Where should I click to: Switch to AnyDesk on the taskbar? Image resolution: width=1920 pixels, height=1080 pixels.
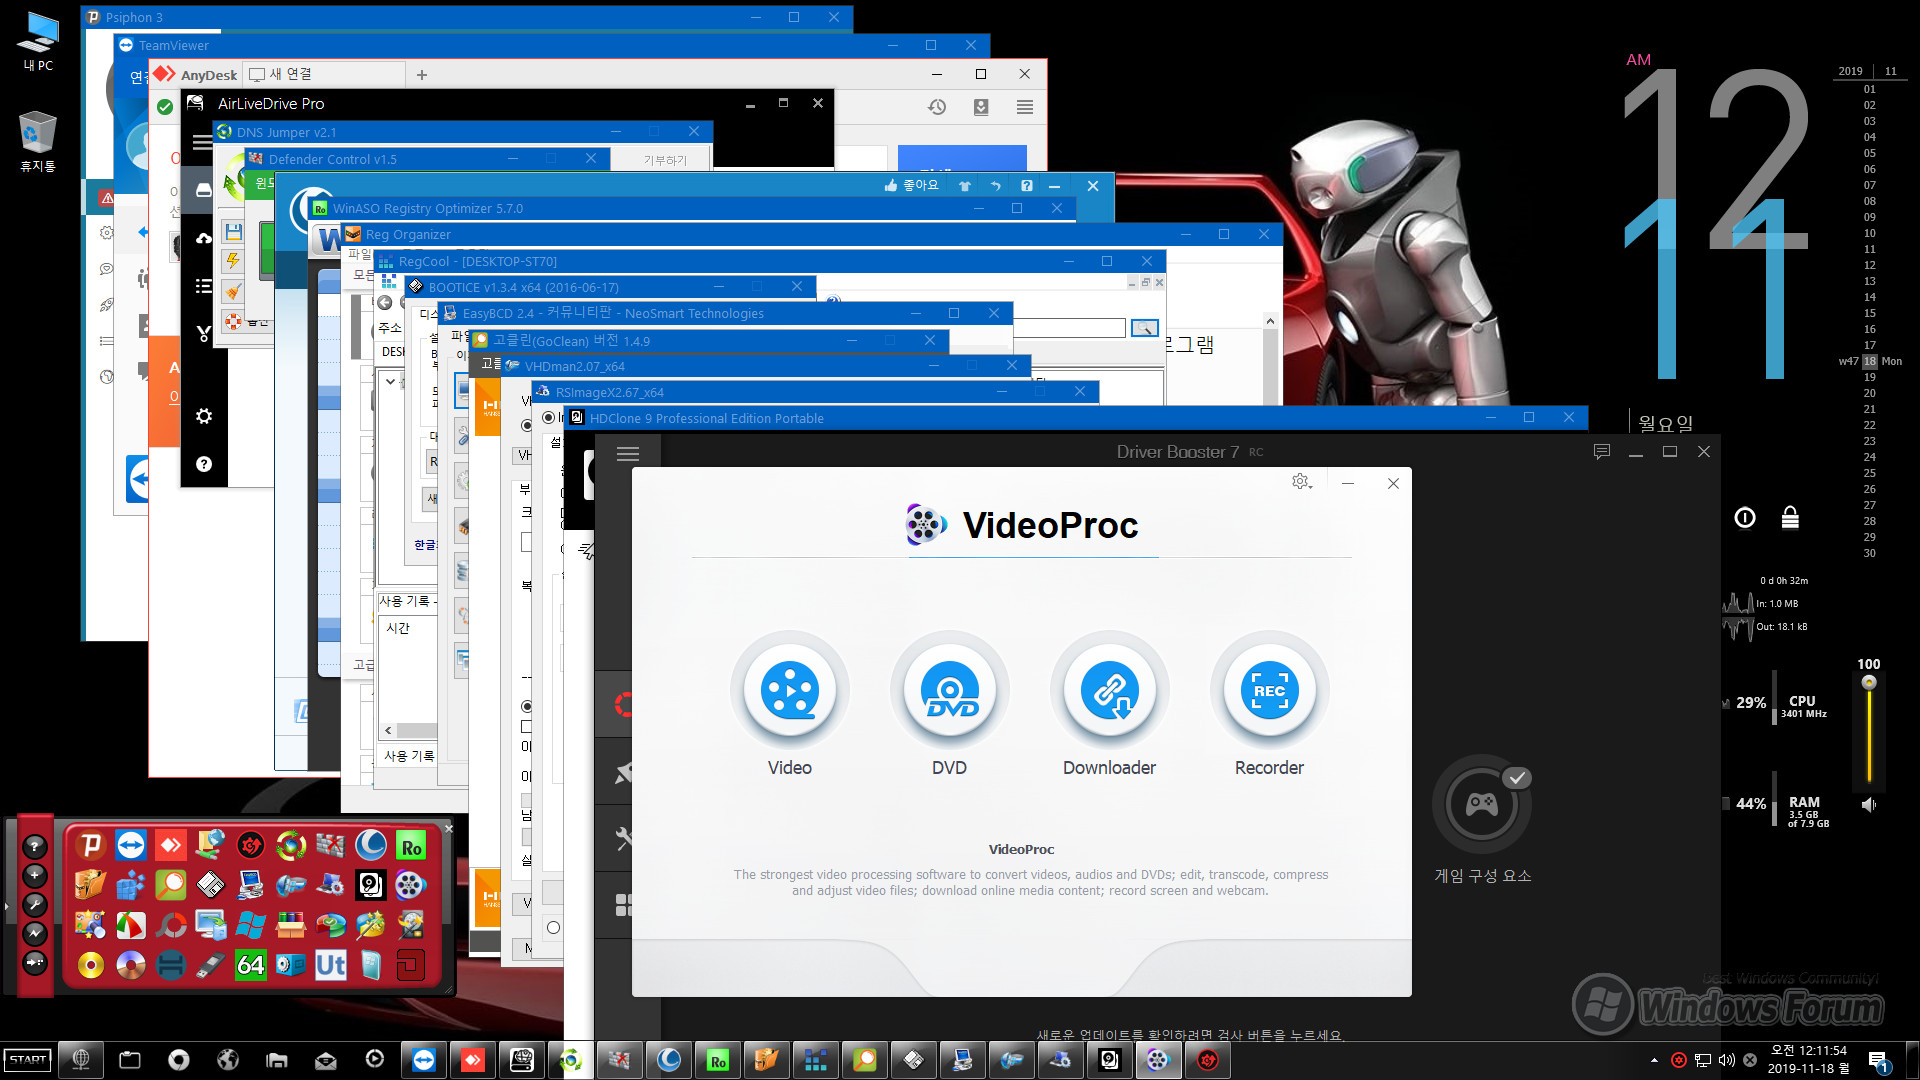(x=473, y=1060)
